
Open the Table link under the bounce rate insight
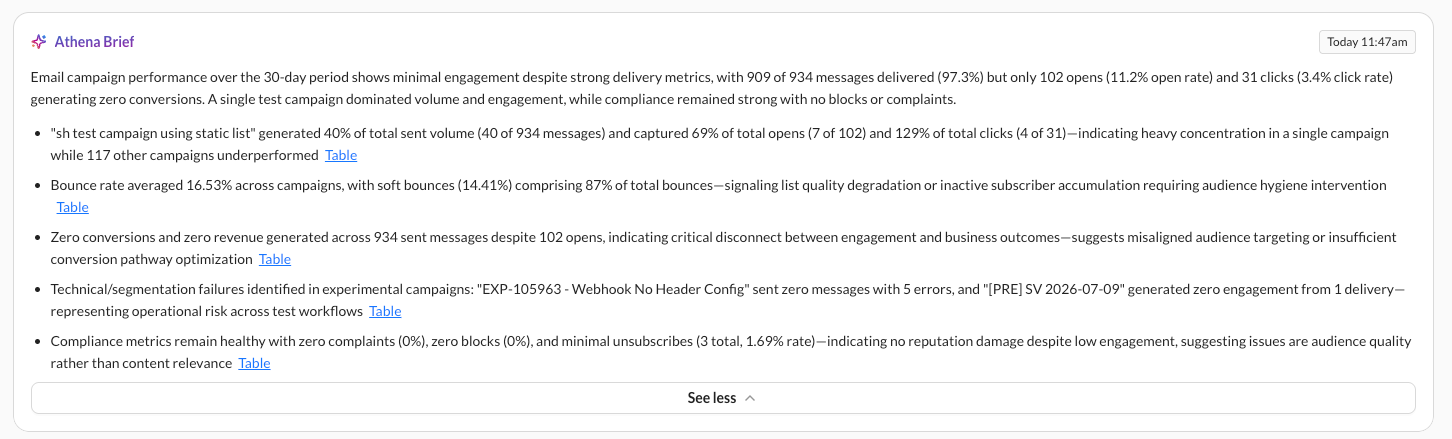tap(73, 207)
